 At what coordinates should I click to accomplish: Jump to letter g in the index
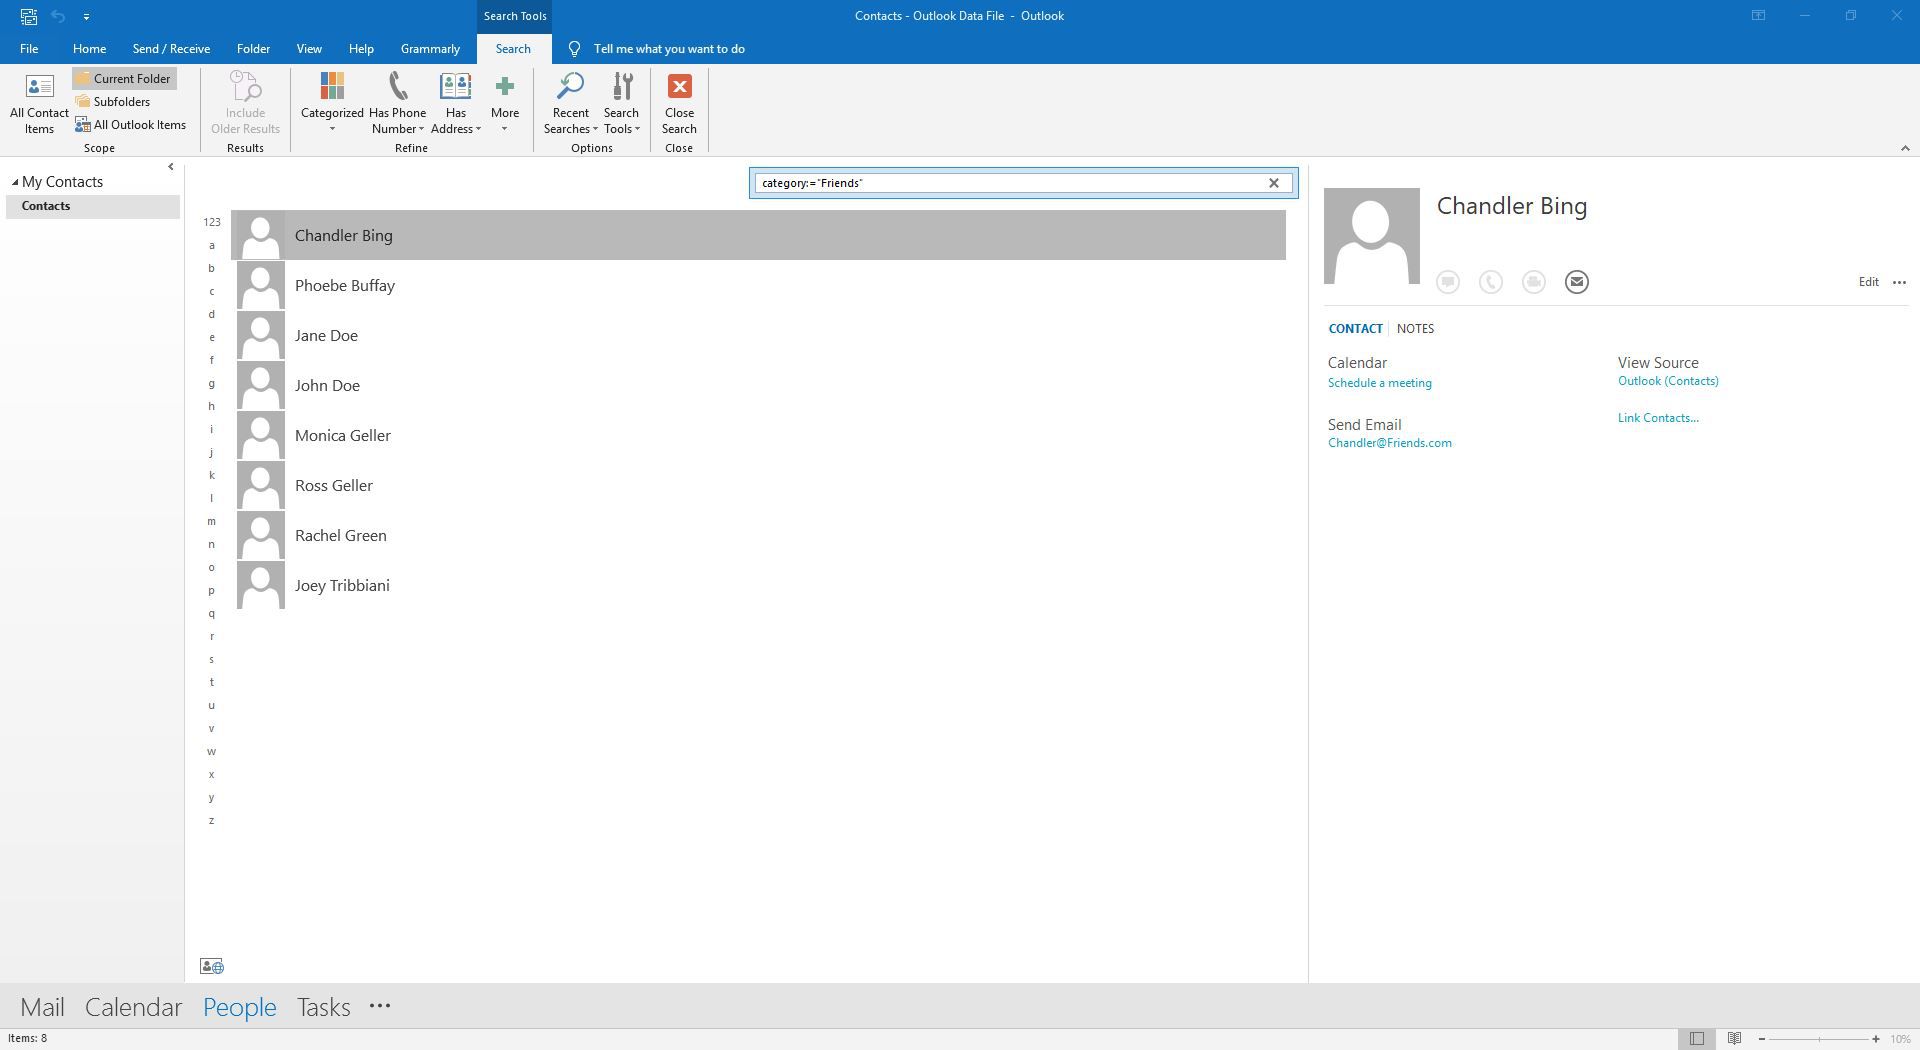211,383
